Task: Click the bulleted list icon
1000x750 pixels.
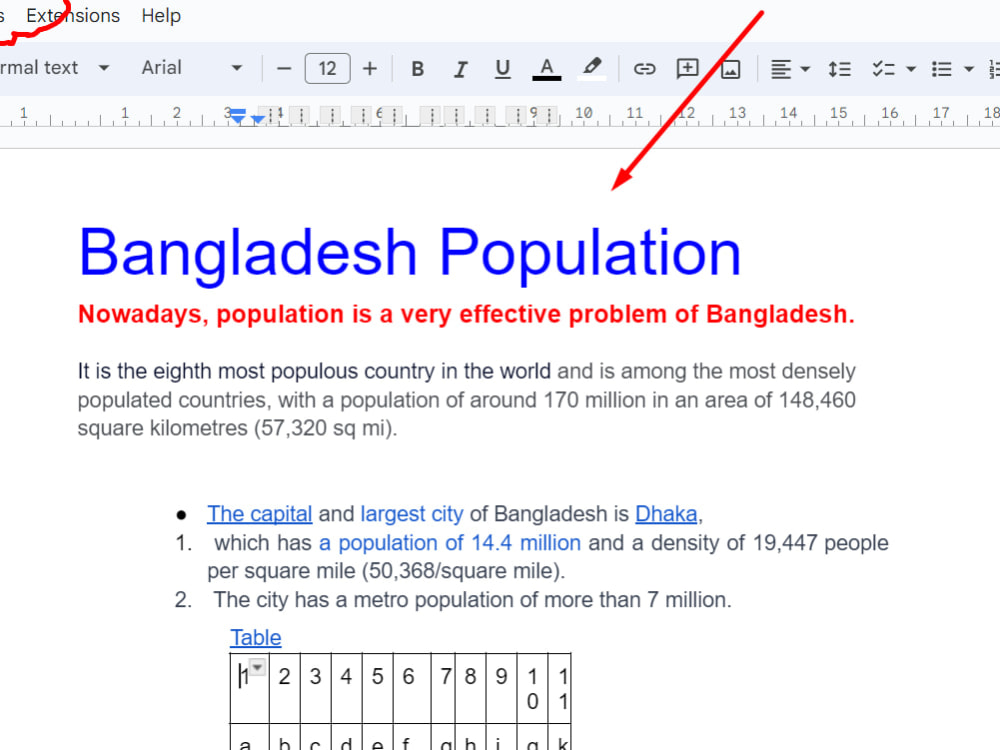Action: (941, 68)
